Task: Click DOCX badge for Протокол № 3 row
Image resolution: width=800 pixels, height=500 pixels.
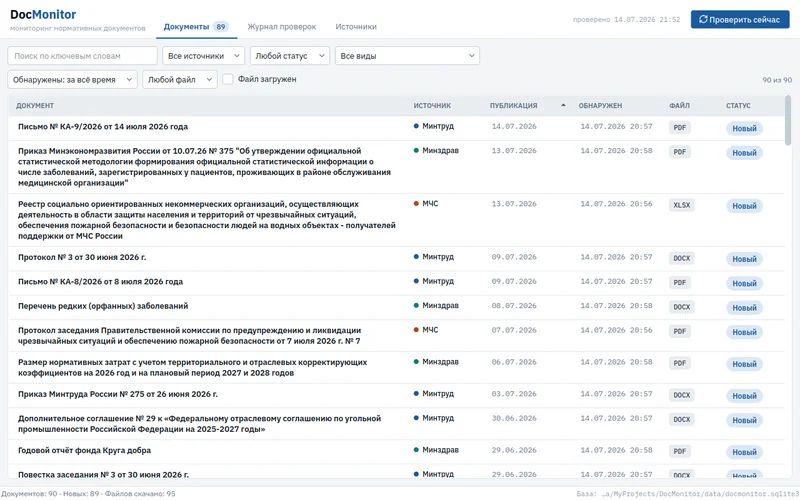Action: (681, 258)
